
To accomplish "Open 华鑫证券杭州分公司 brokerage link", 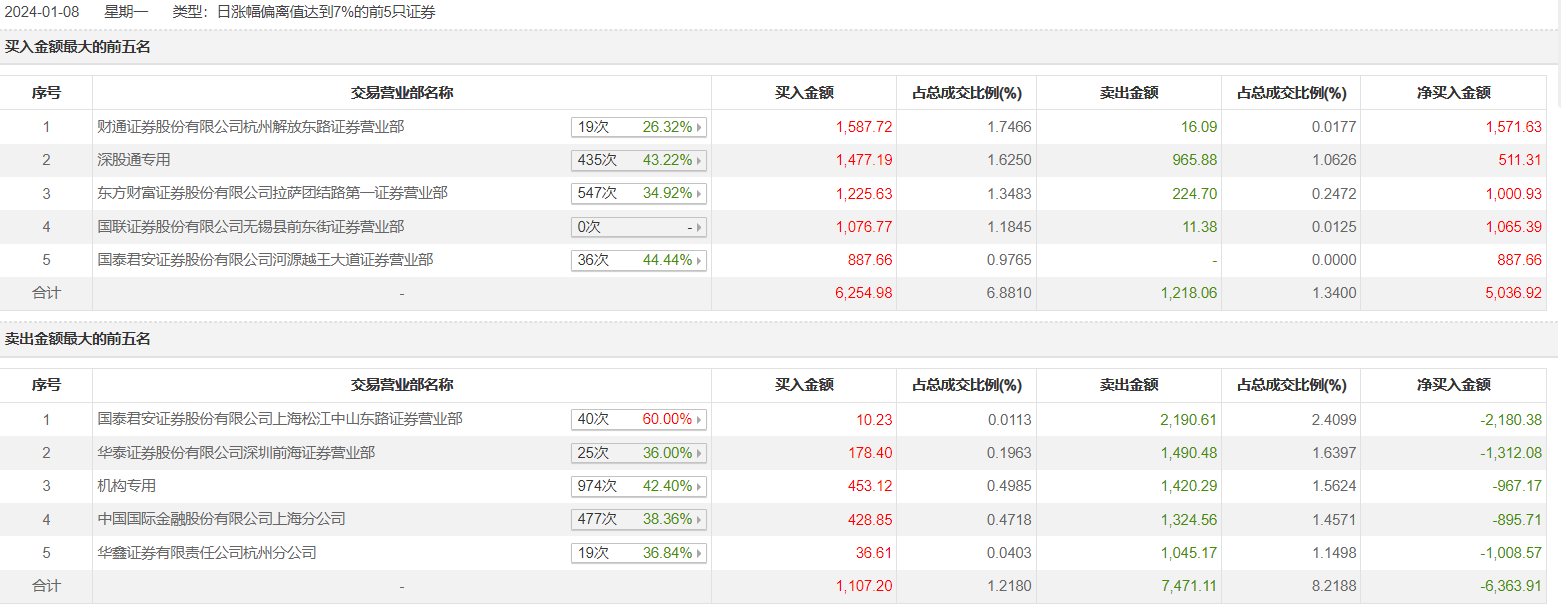I will pos(207,553).
